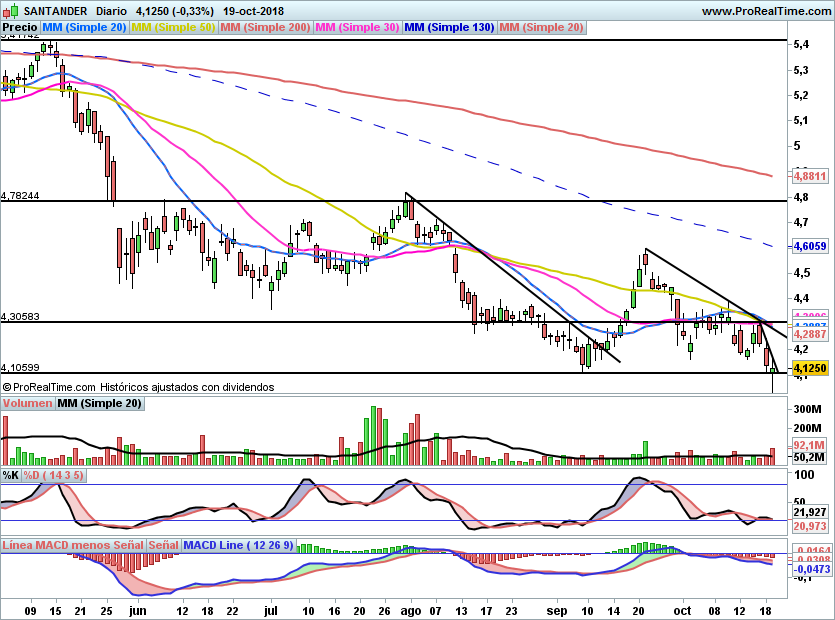Click the Volumen panel label
Screen dimensions: 835x620
(28, 403)
